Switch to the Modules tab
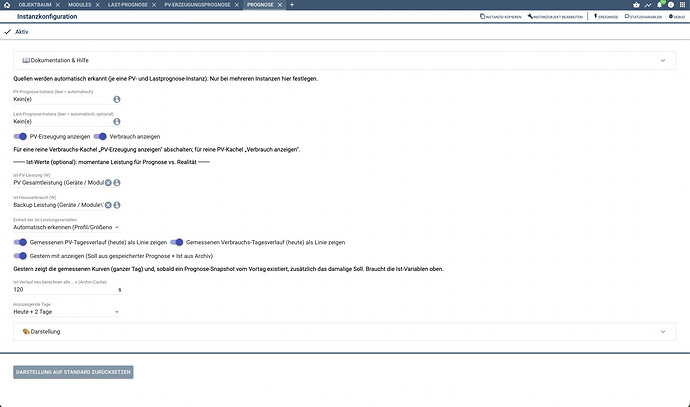This screenshot has height=407, width=690. 80,5
